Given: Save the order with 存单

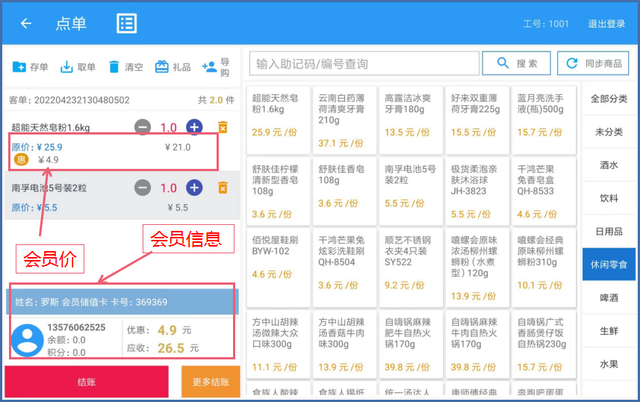Looking at the screenshot, I should tap(30, 67).
